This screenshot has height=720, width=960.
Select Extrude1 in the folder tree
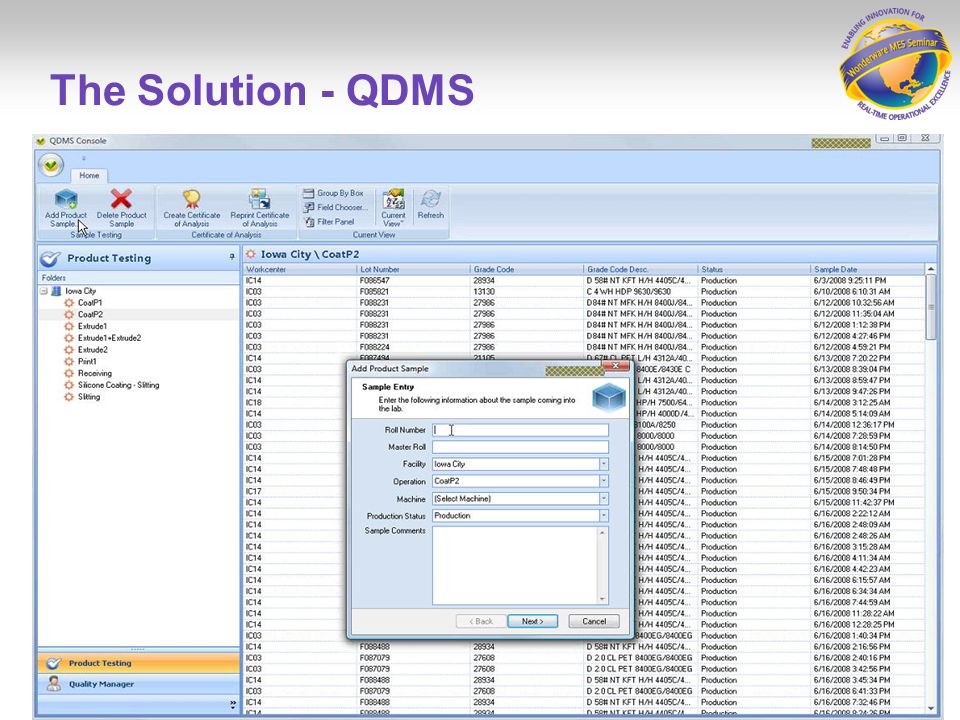(x=92, y=326)
